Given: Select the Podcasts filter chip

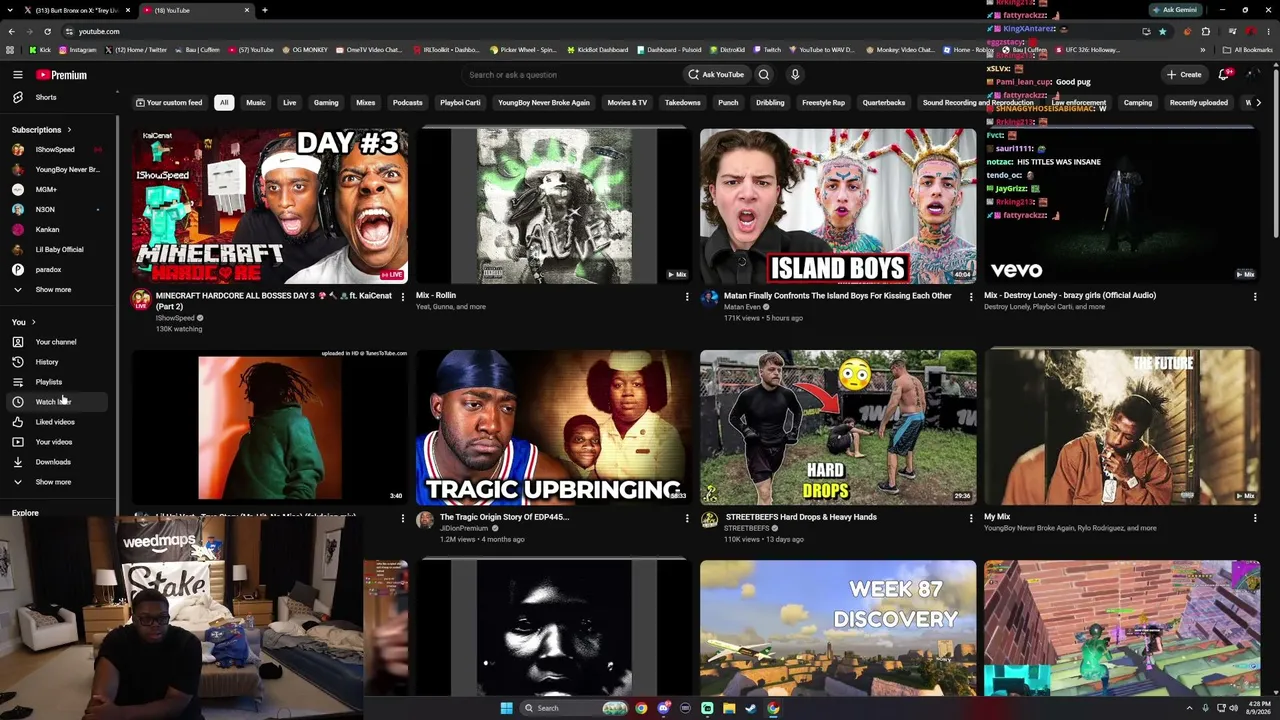Looking at the screenshot, I should pyautogui.click(x=407, y=102).
